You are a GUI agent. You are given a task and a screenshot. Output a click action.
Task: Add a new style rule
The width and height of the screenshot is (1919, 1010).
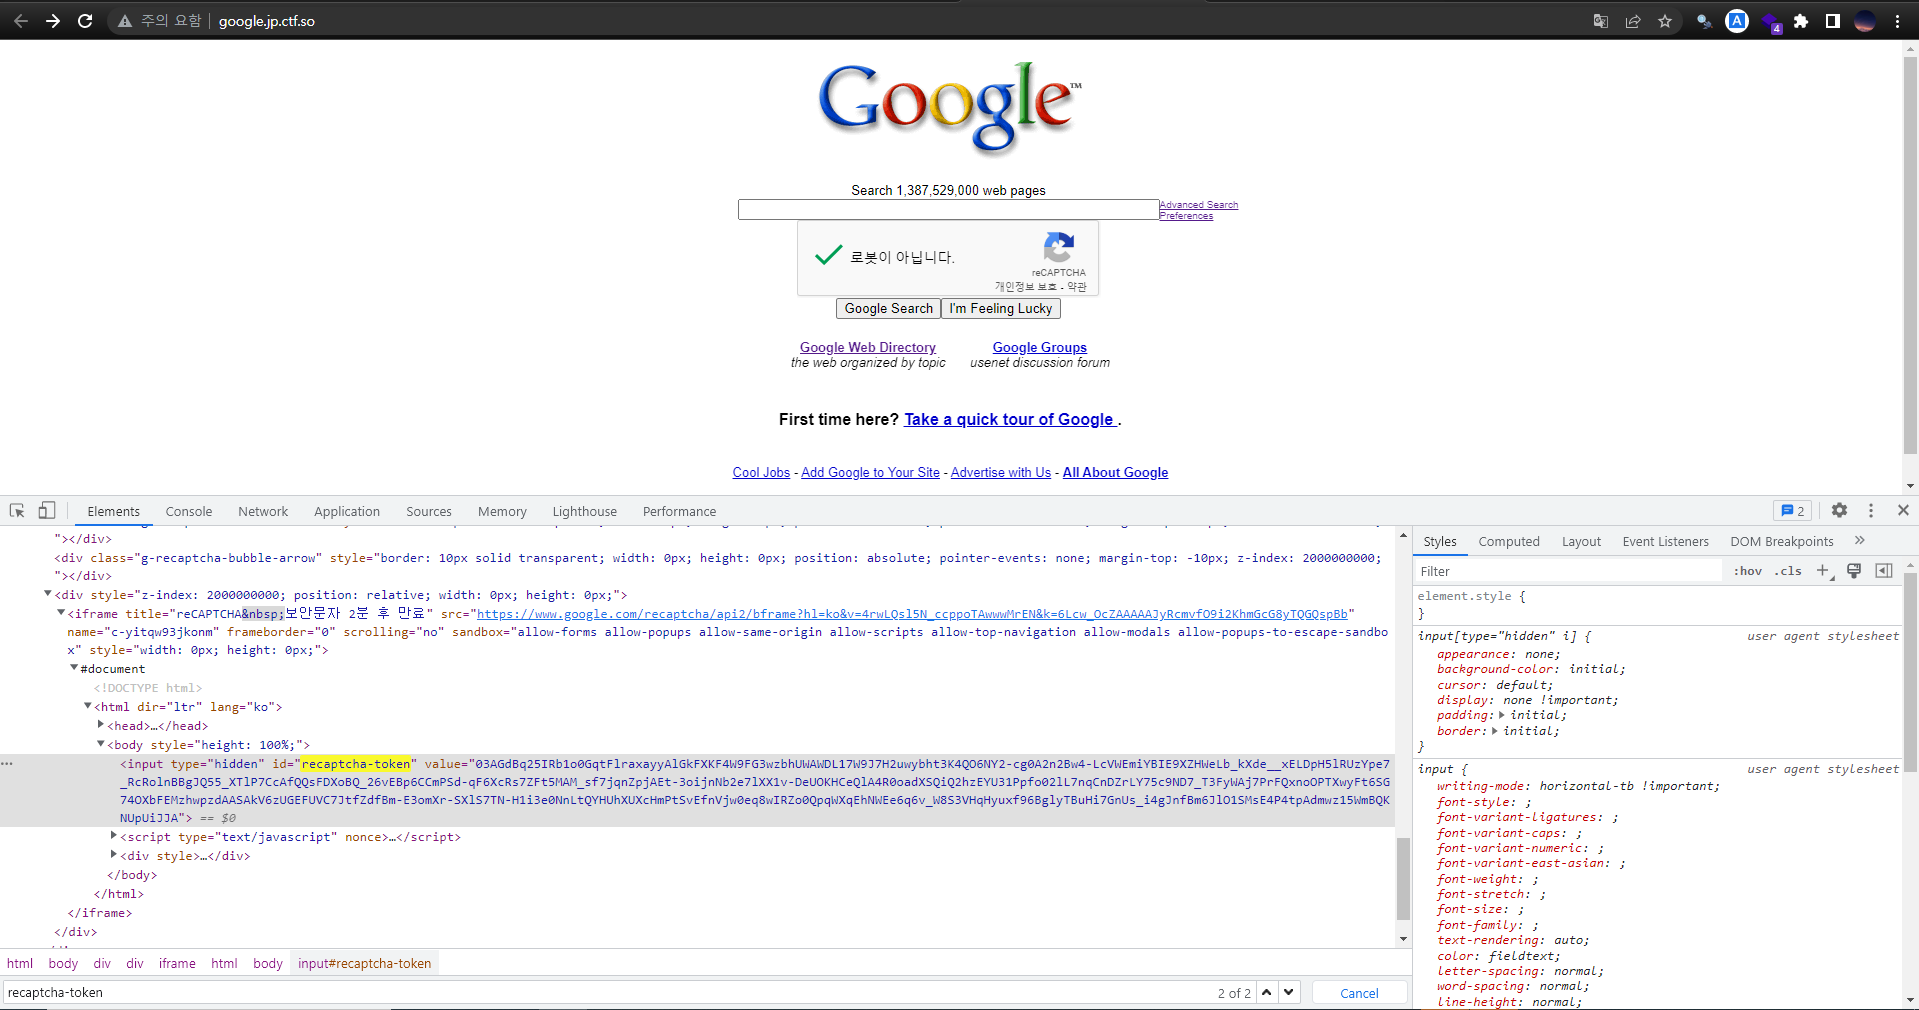coord(1823,570)
